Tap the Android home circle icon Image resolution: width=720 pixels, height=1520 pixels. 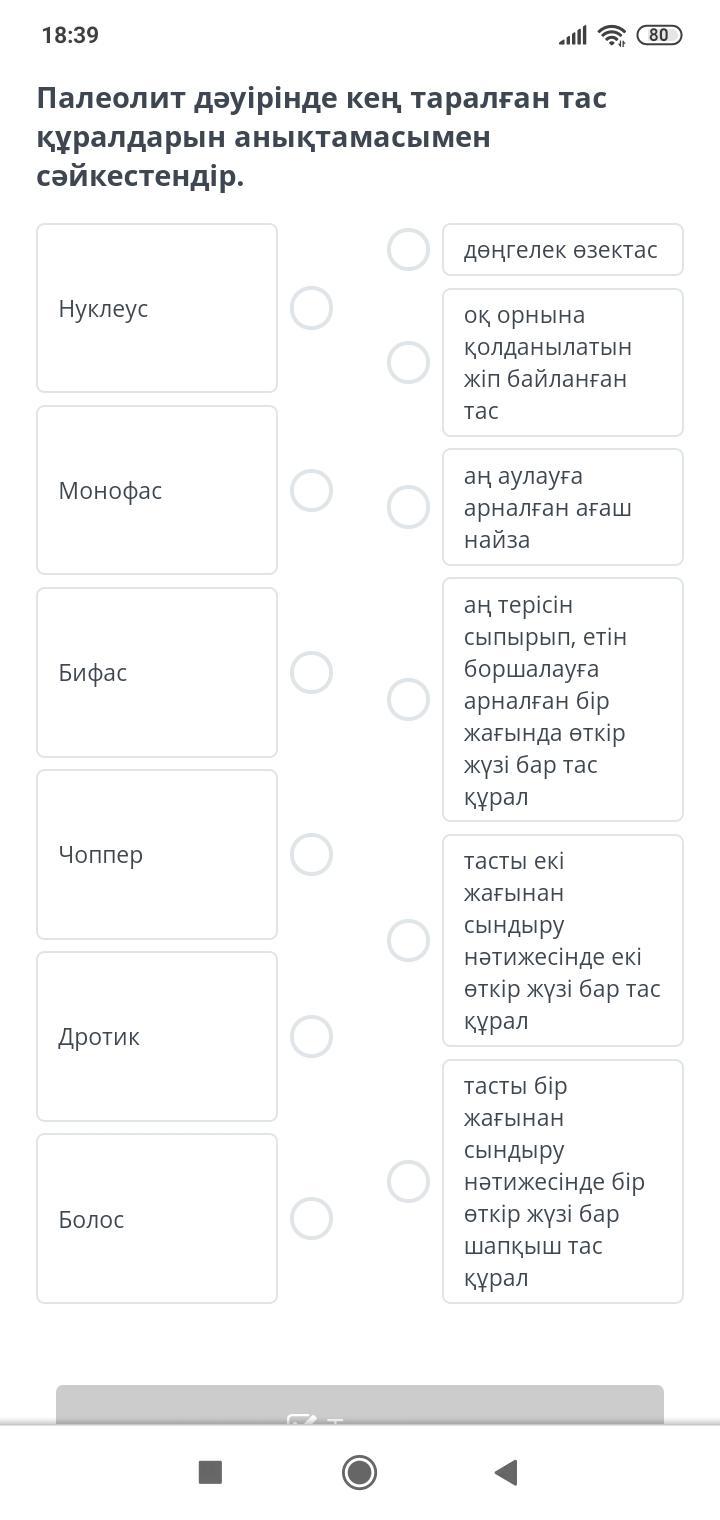click(359, 1472)
